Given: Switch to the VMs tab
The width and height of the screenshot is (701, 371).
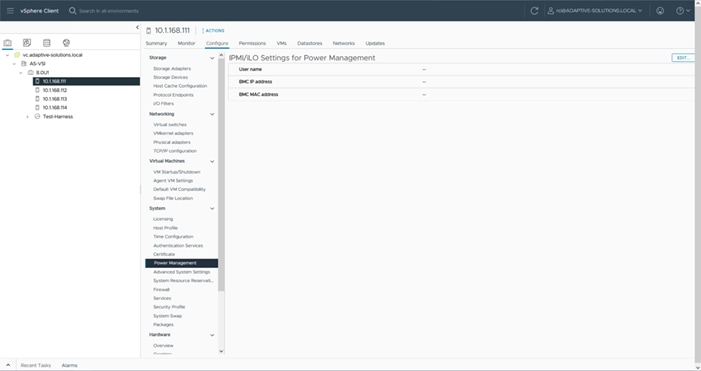Looking at the screenshot, I should (282, 43).
